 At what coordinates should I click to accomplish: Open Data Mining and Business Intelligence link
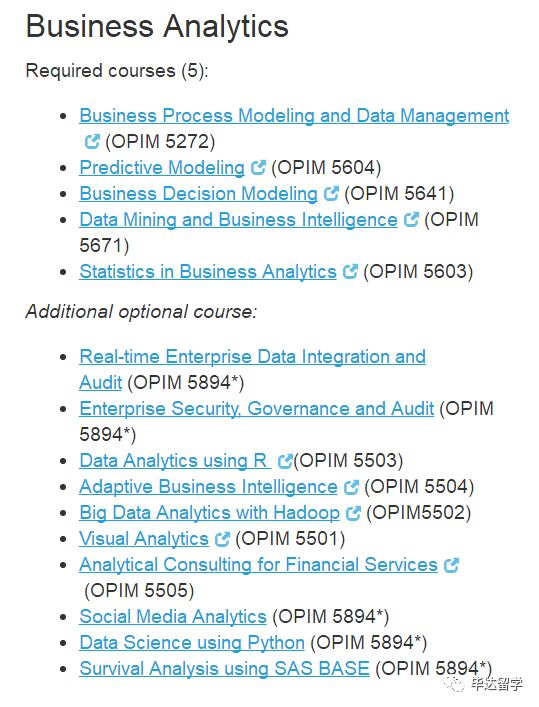238,220
